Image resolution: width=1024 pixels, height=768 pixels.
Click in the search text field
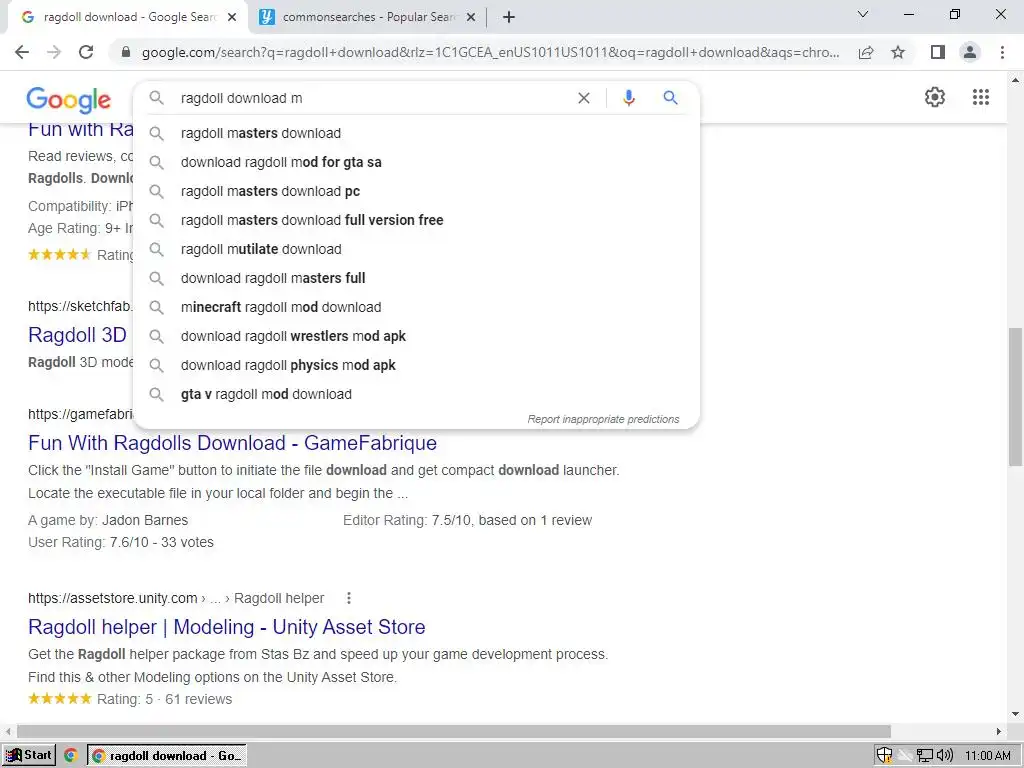click(x=372, y=98)
